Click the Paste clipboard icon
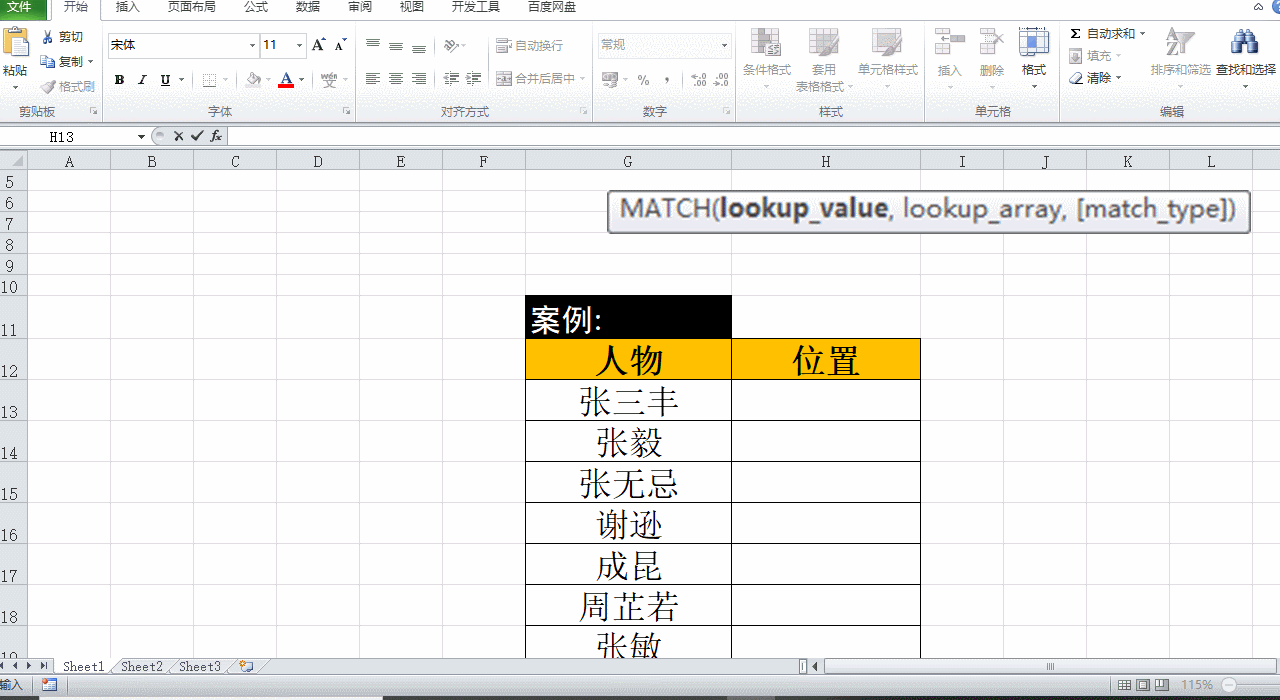This screenshot has width=1280, height=700. pyautogui.click(x=15, y=42)
